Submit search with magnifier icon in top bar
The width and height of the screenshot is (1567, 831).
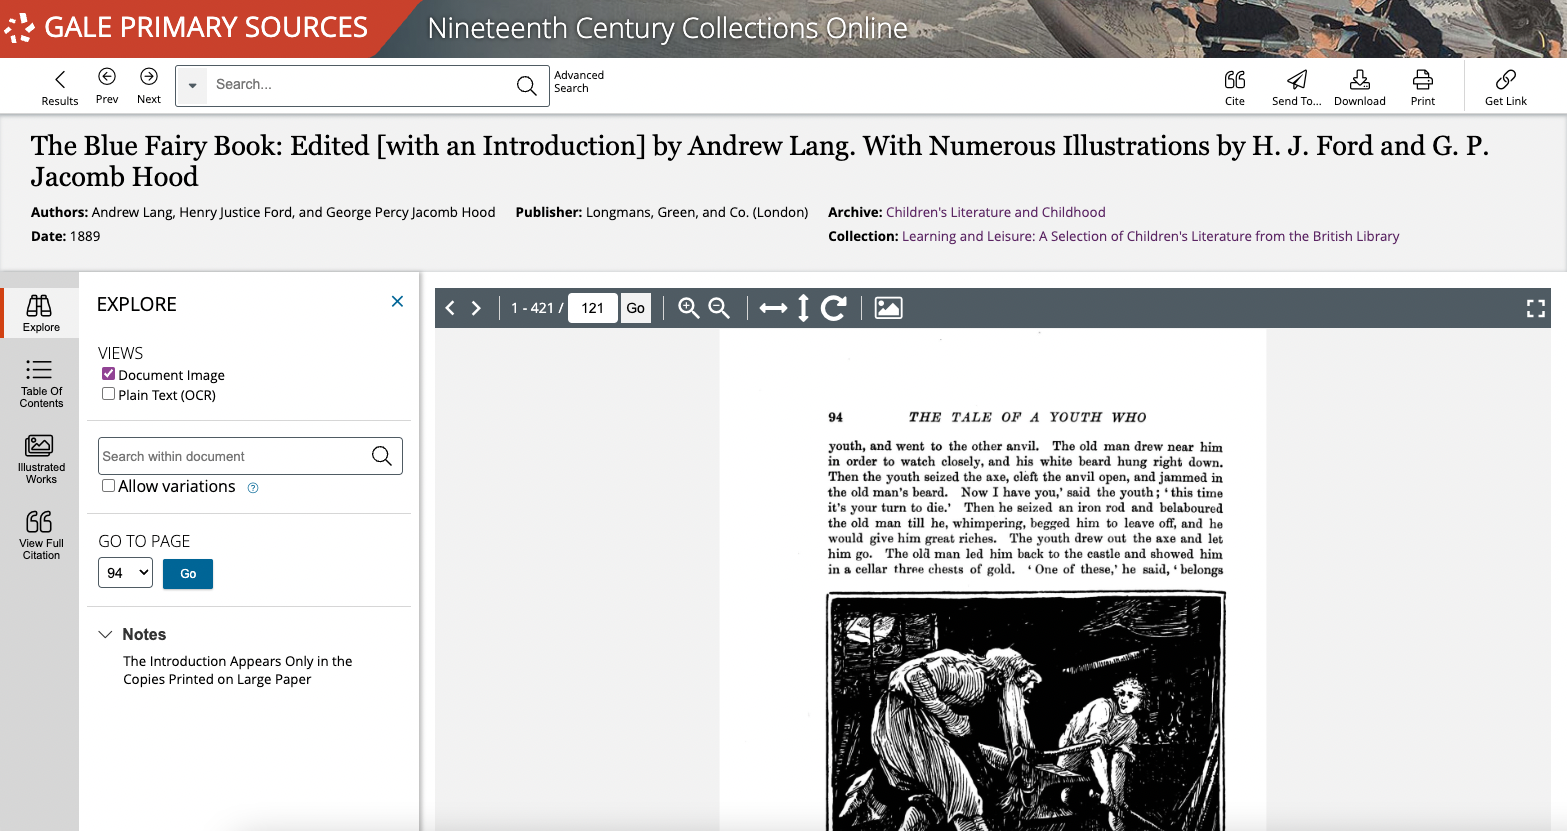(x=527, y=86)
